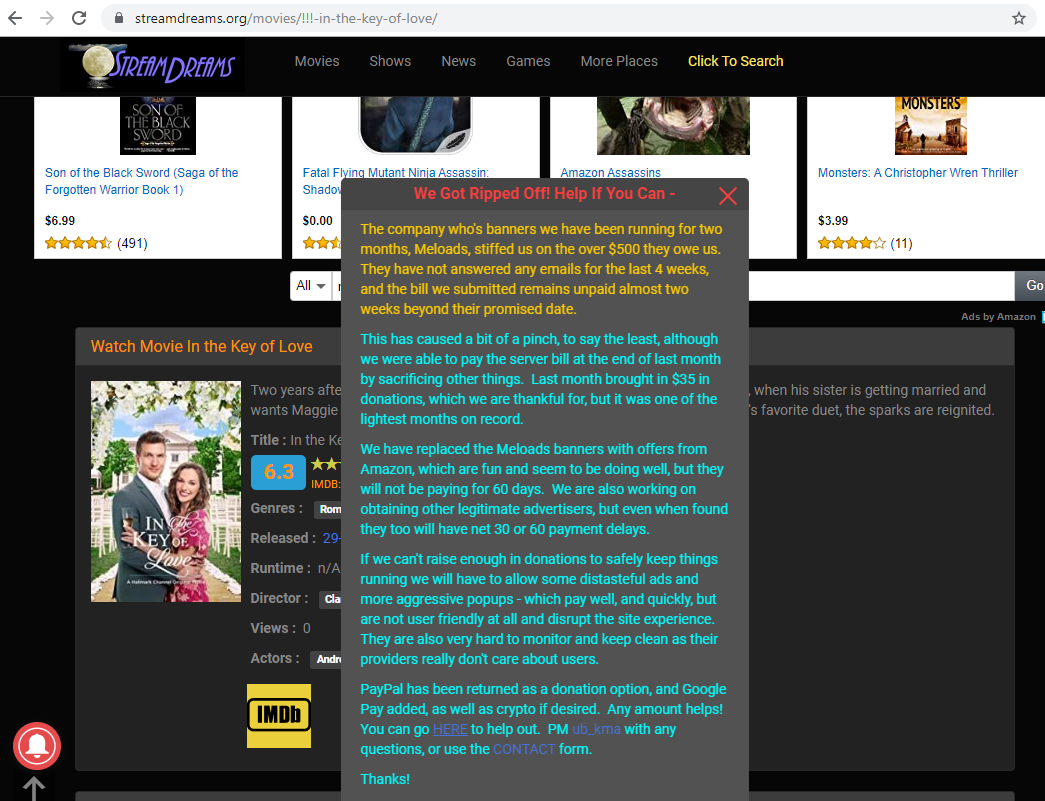Click the browser back arrow

pyautogui.click(x=15, y=18)
